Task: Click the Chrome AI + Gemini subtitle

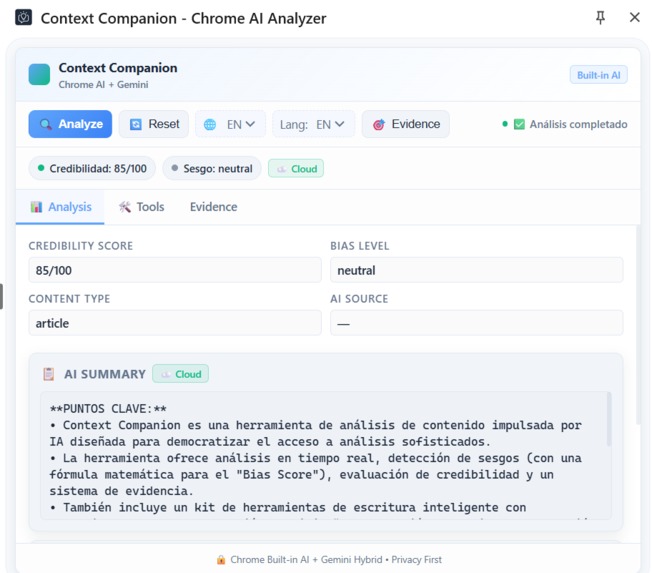Action: tap(104, 84)
